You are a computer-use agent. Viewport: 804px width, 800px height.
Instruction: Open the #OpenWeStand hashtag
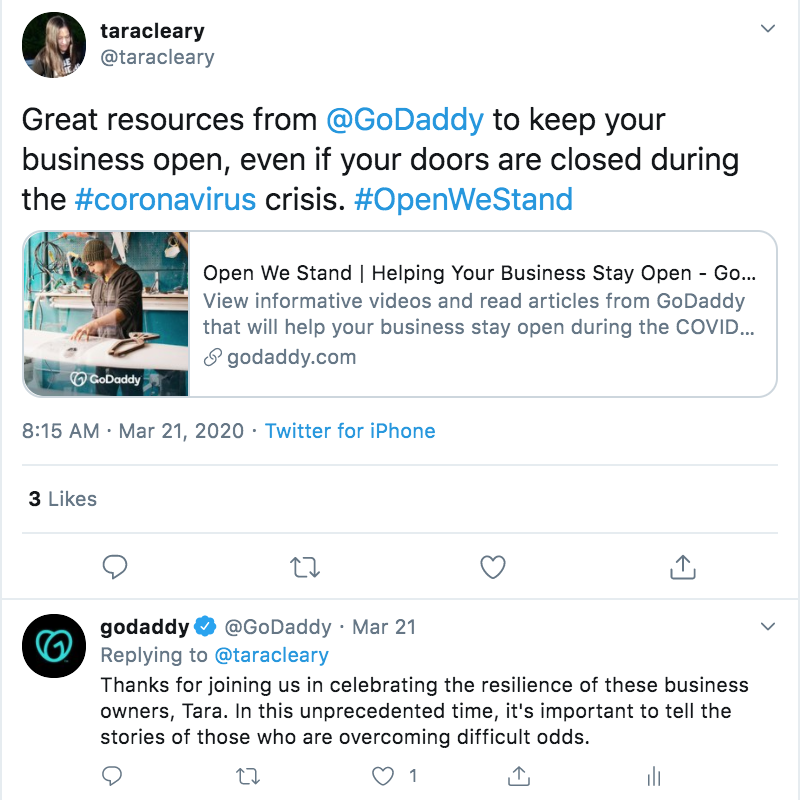pos(463,198)
